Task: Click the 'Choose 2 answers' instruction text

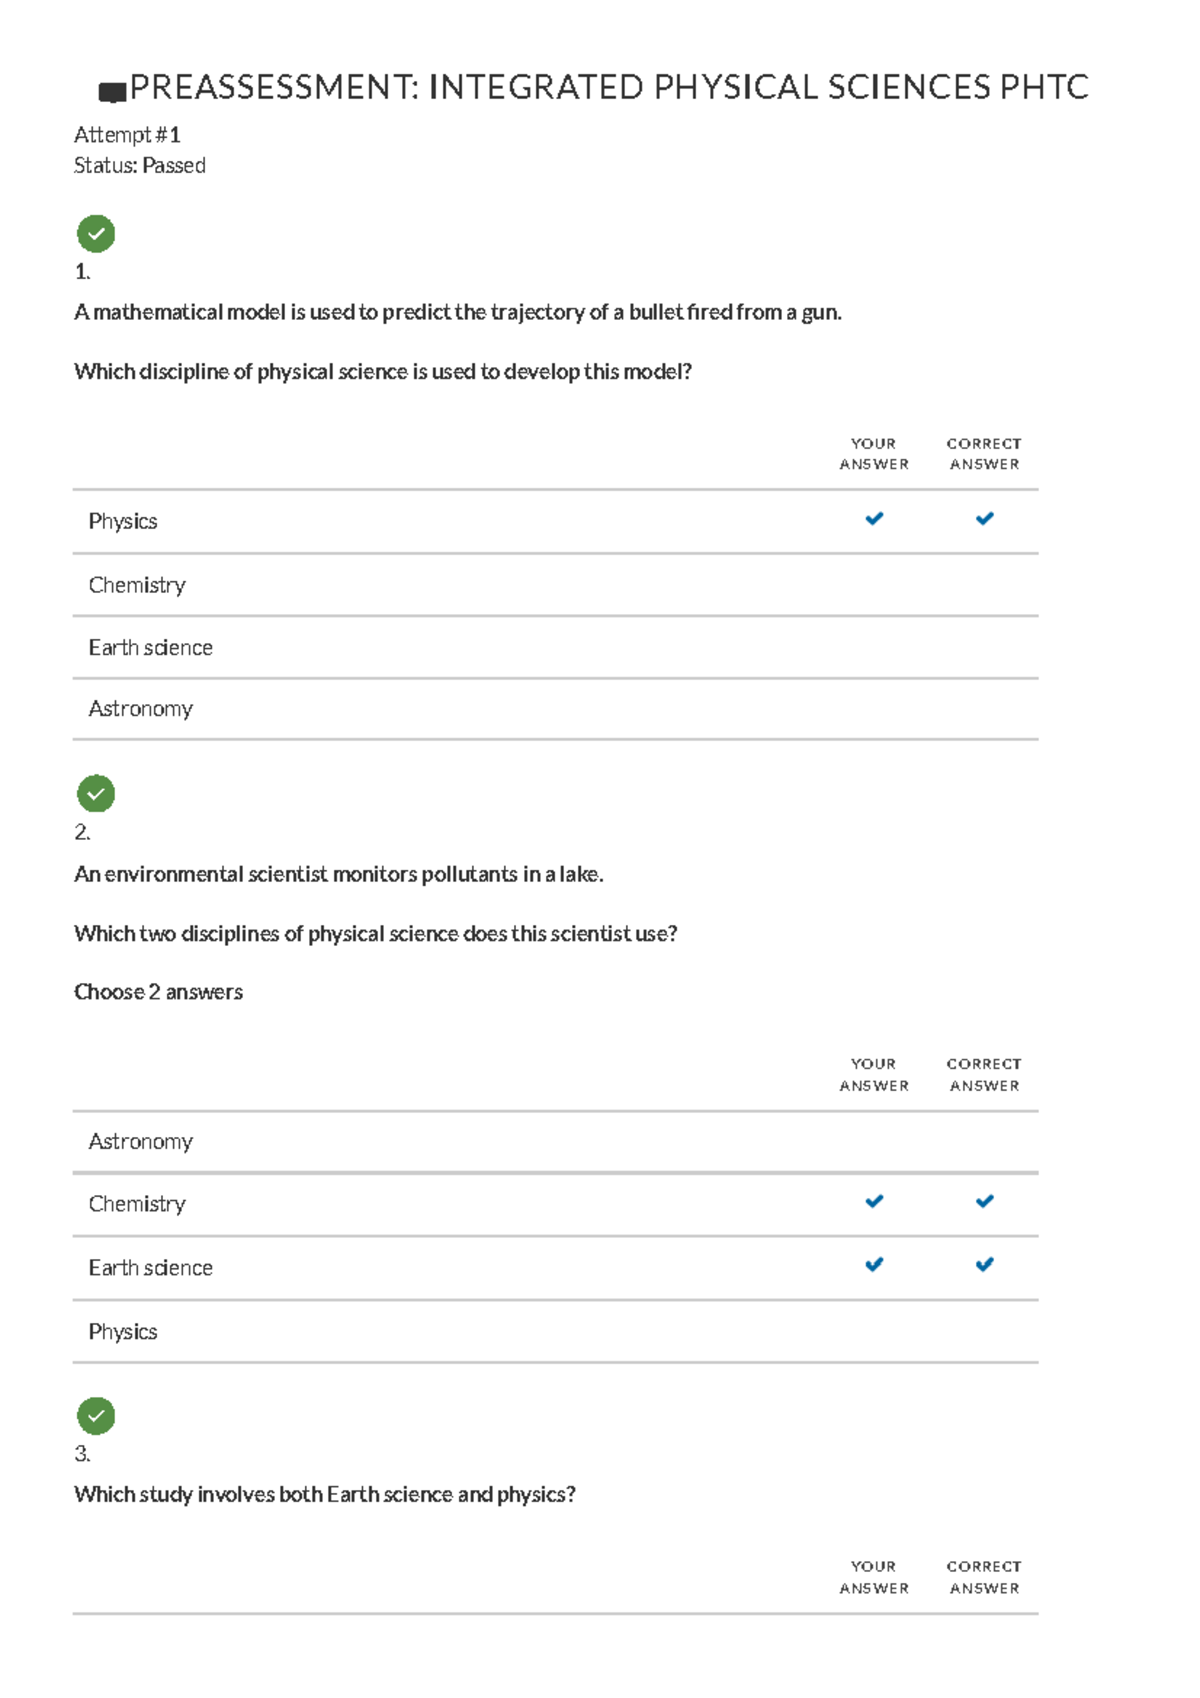Action: click(158, 992)
